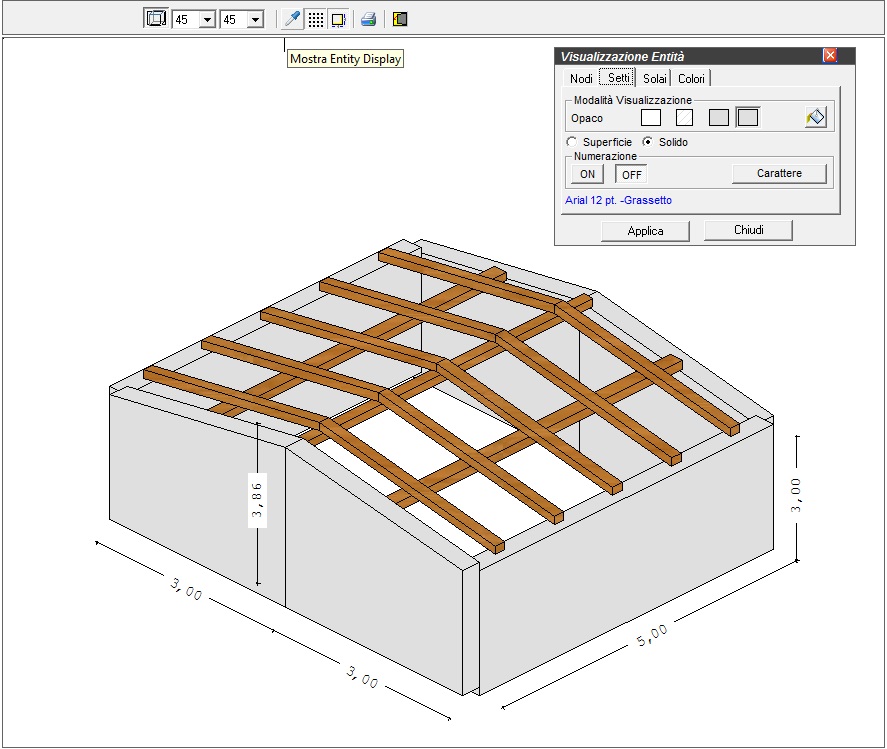The height and width of the screenshot is (749, 887).
Task: Click the blue eyedropper Entity Display icon
Action: (292, 19)
